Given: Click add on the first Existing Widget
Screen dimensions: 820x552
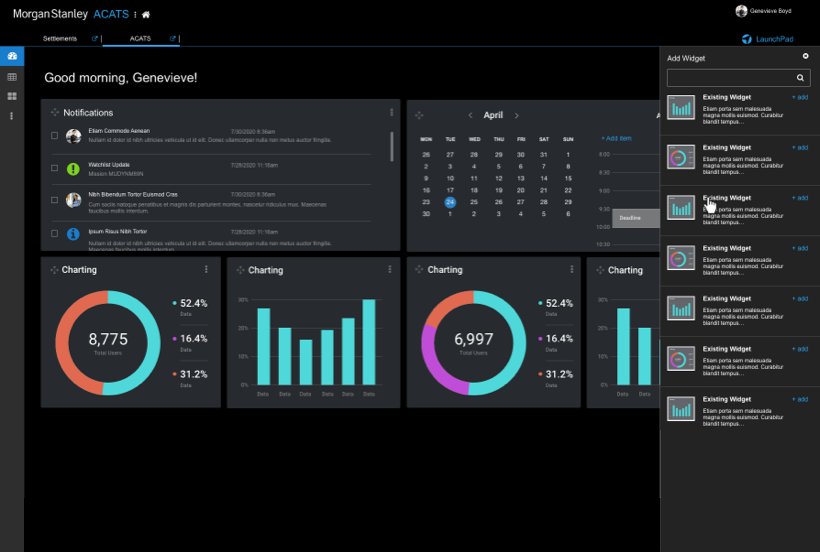Looking at the screenshot, I should coord(800,97).
